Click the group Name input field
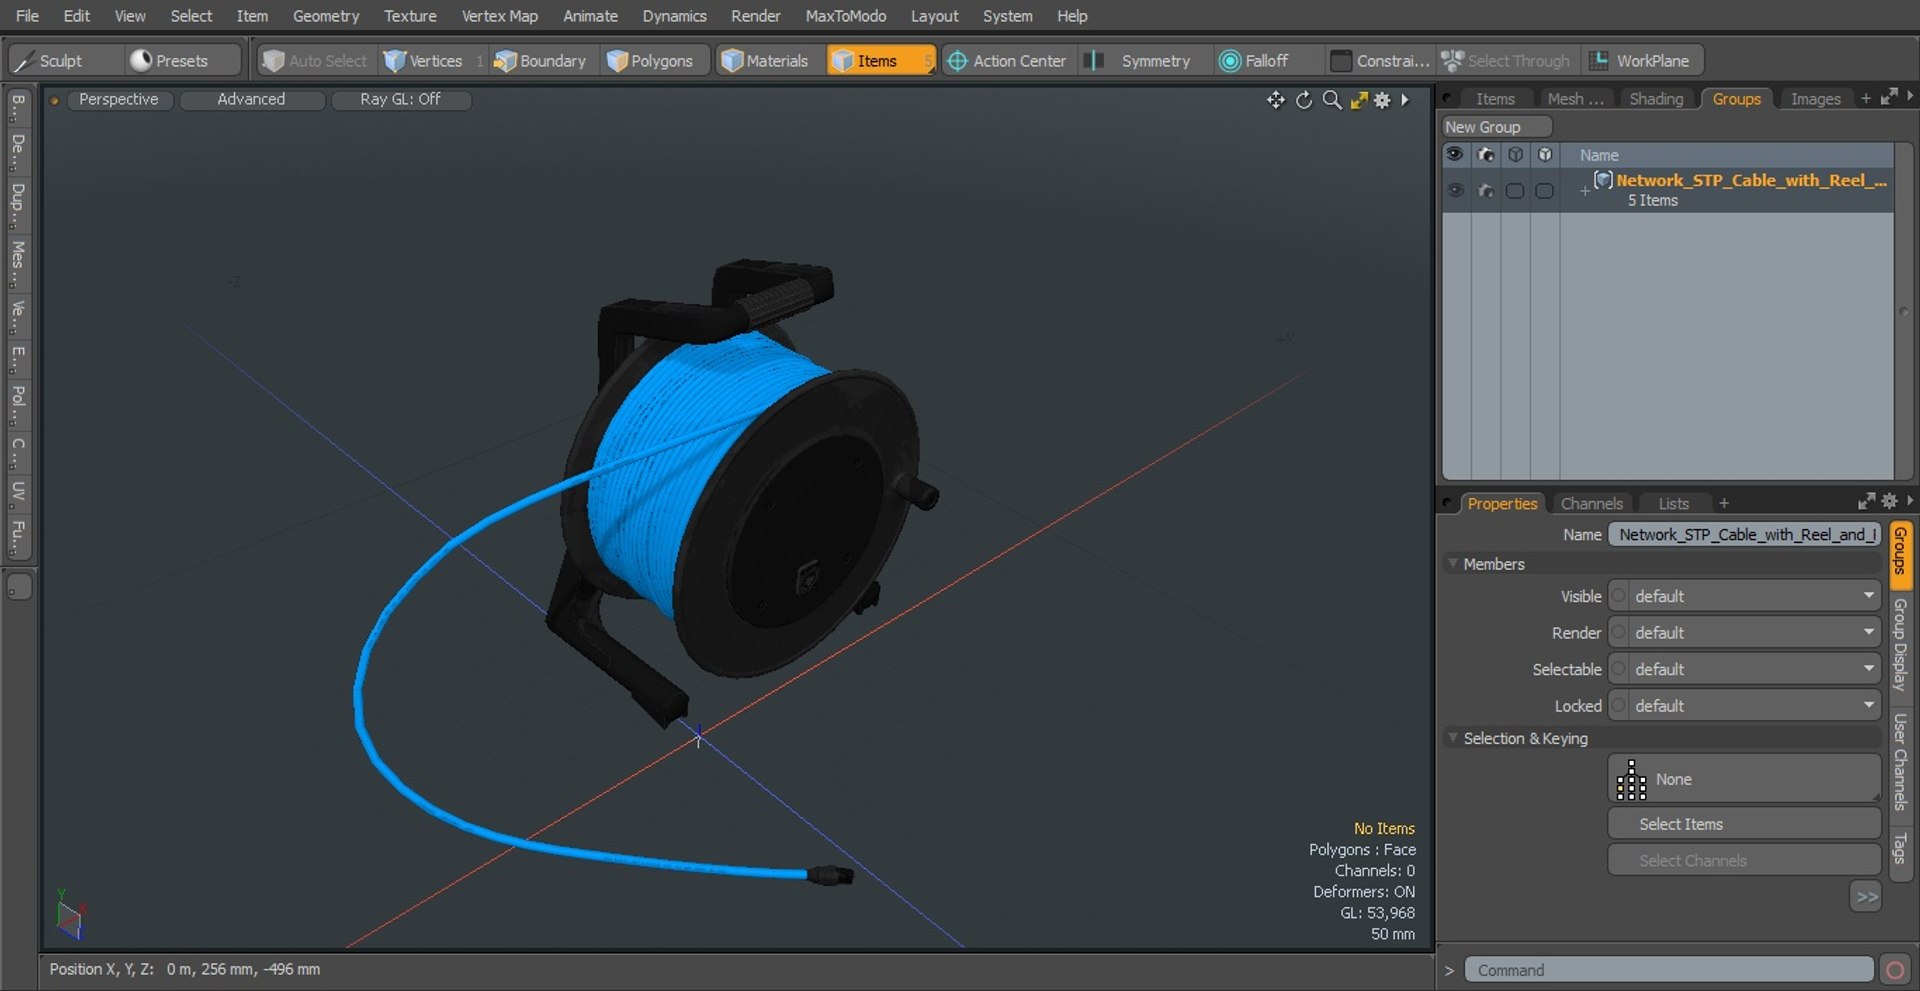1920x991 pixels. [x=1744, y=535]
